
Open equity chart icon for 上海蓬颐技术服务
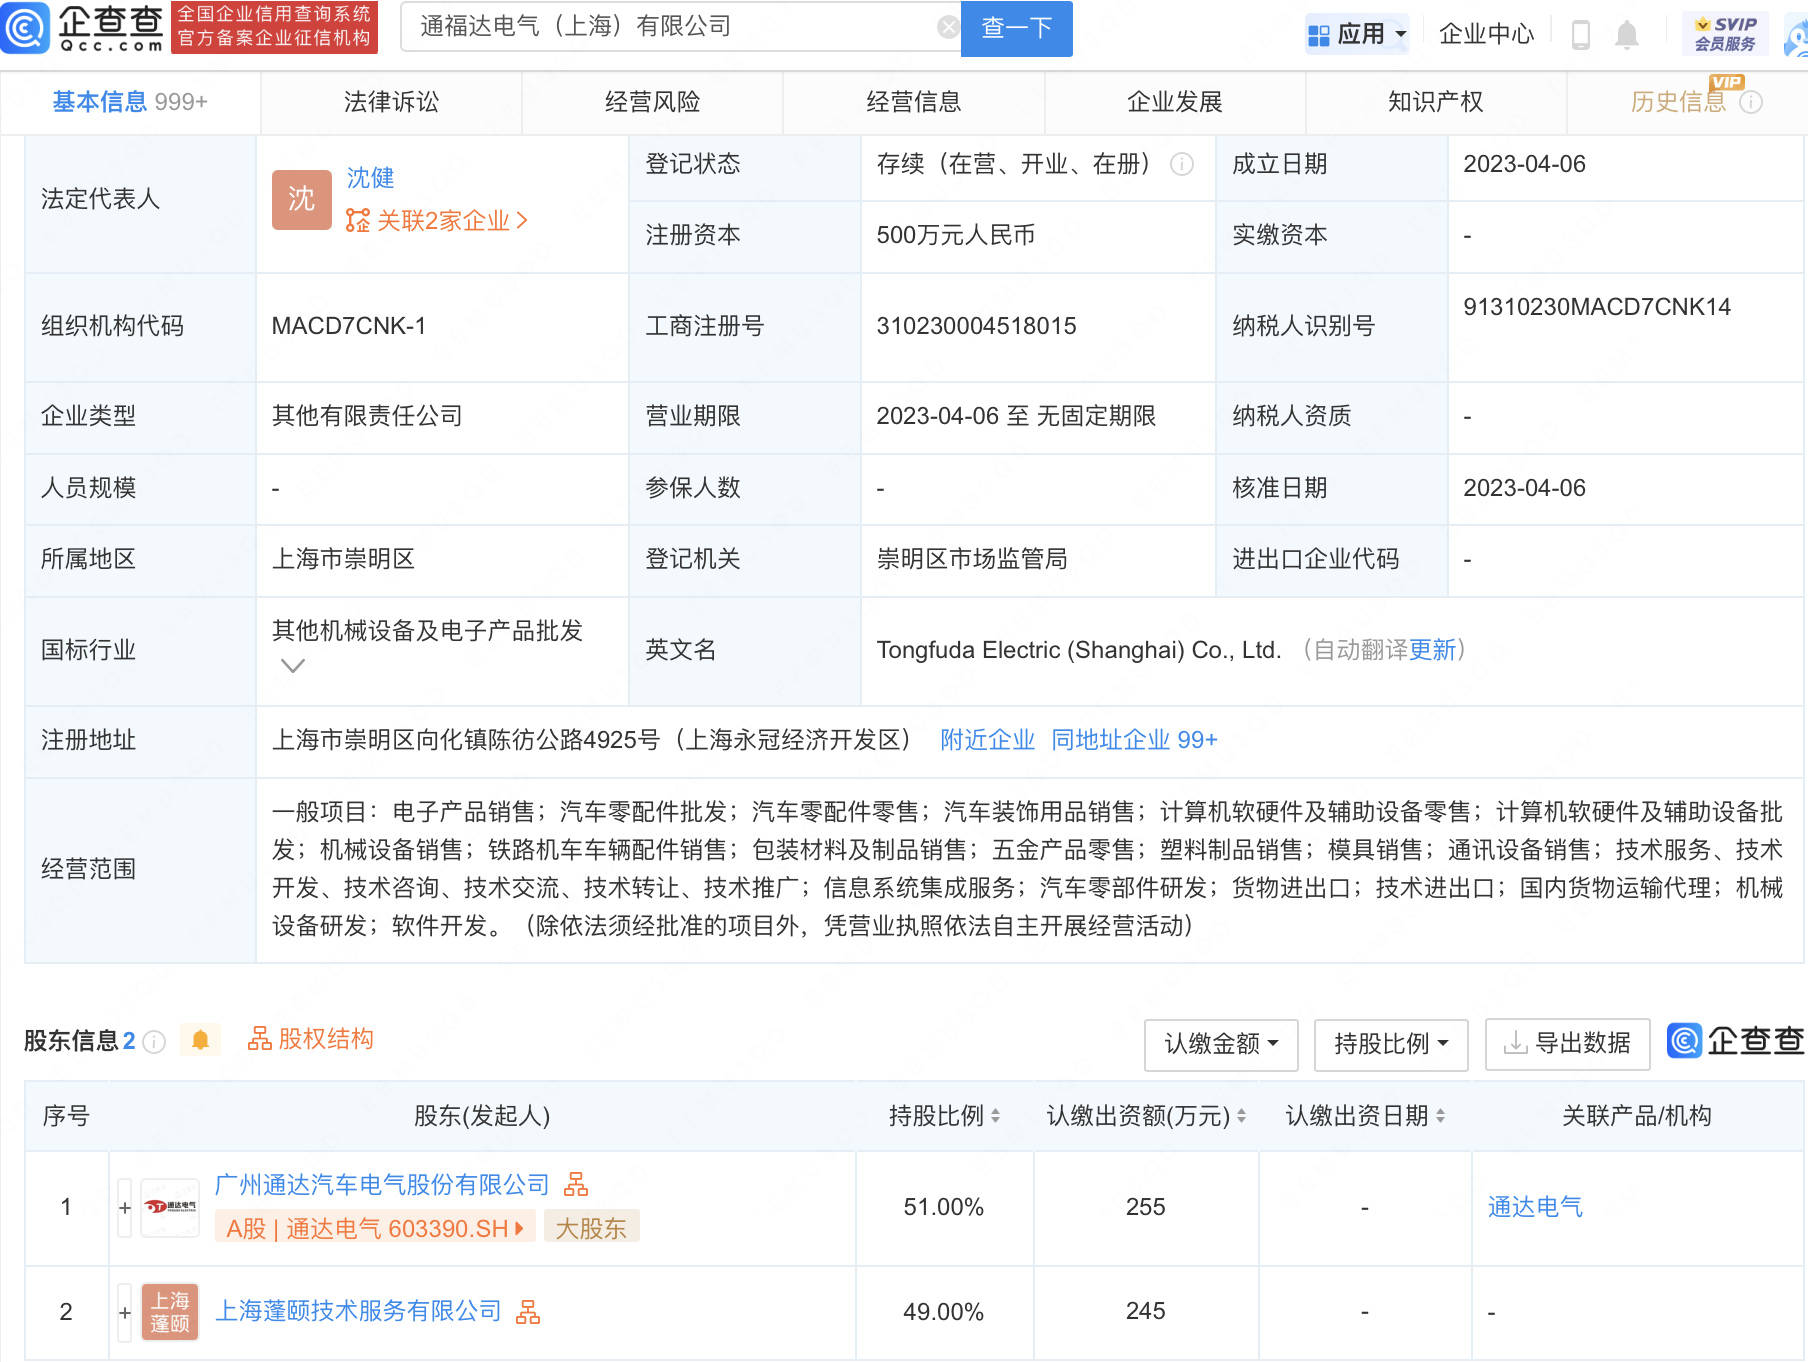[x=528, y=1312]
